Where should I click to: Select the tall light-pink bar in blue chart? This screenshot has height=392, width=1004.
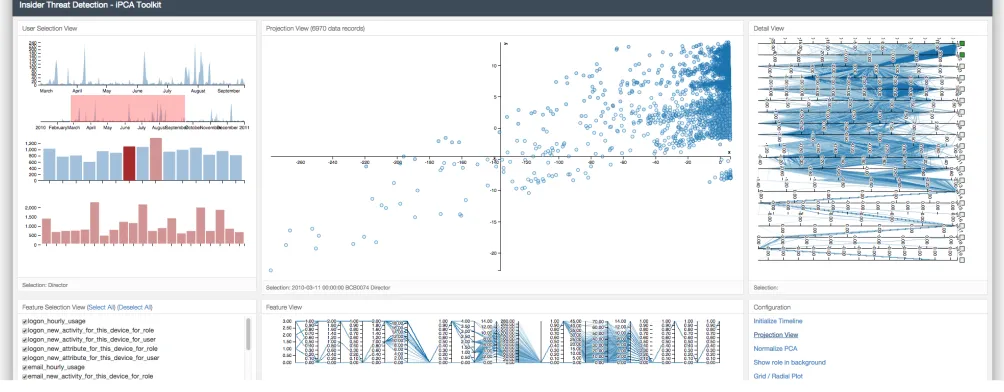point(156,159)
